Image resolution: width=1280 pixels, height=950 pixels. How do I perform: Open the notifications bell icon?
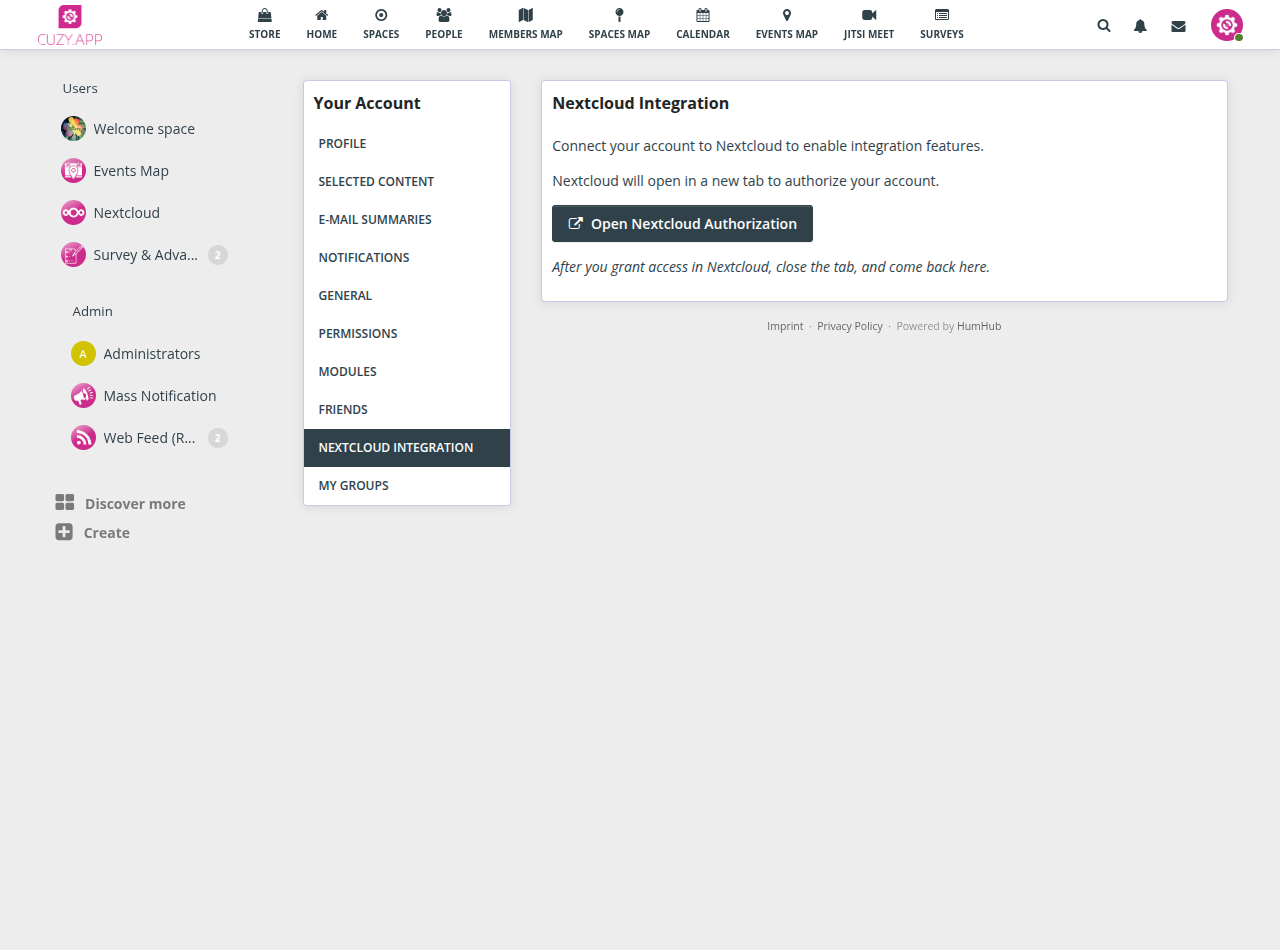[x=1140, y=26]
